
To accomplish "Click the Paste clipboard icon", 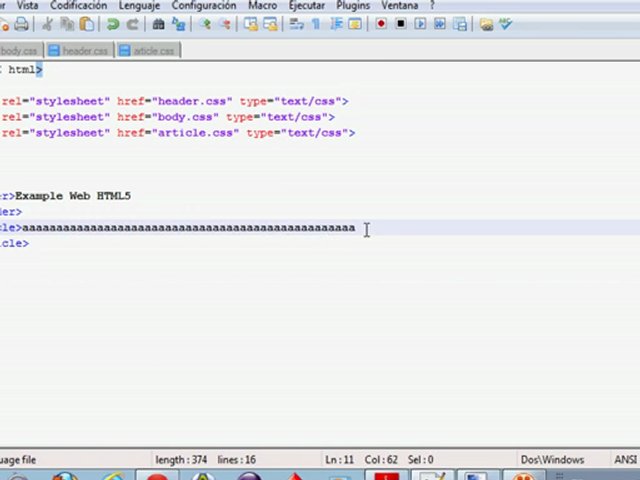I will click(87, 24).
